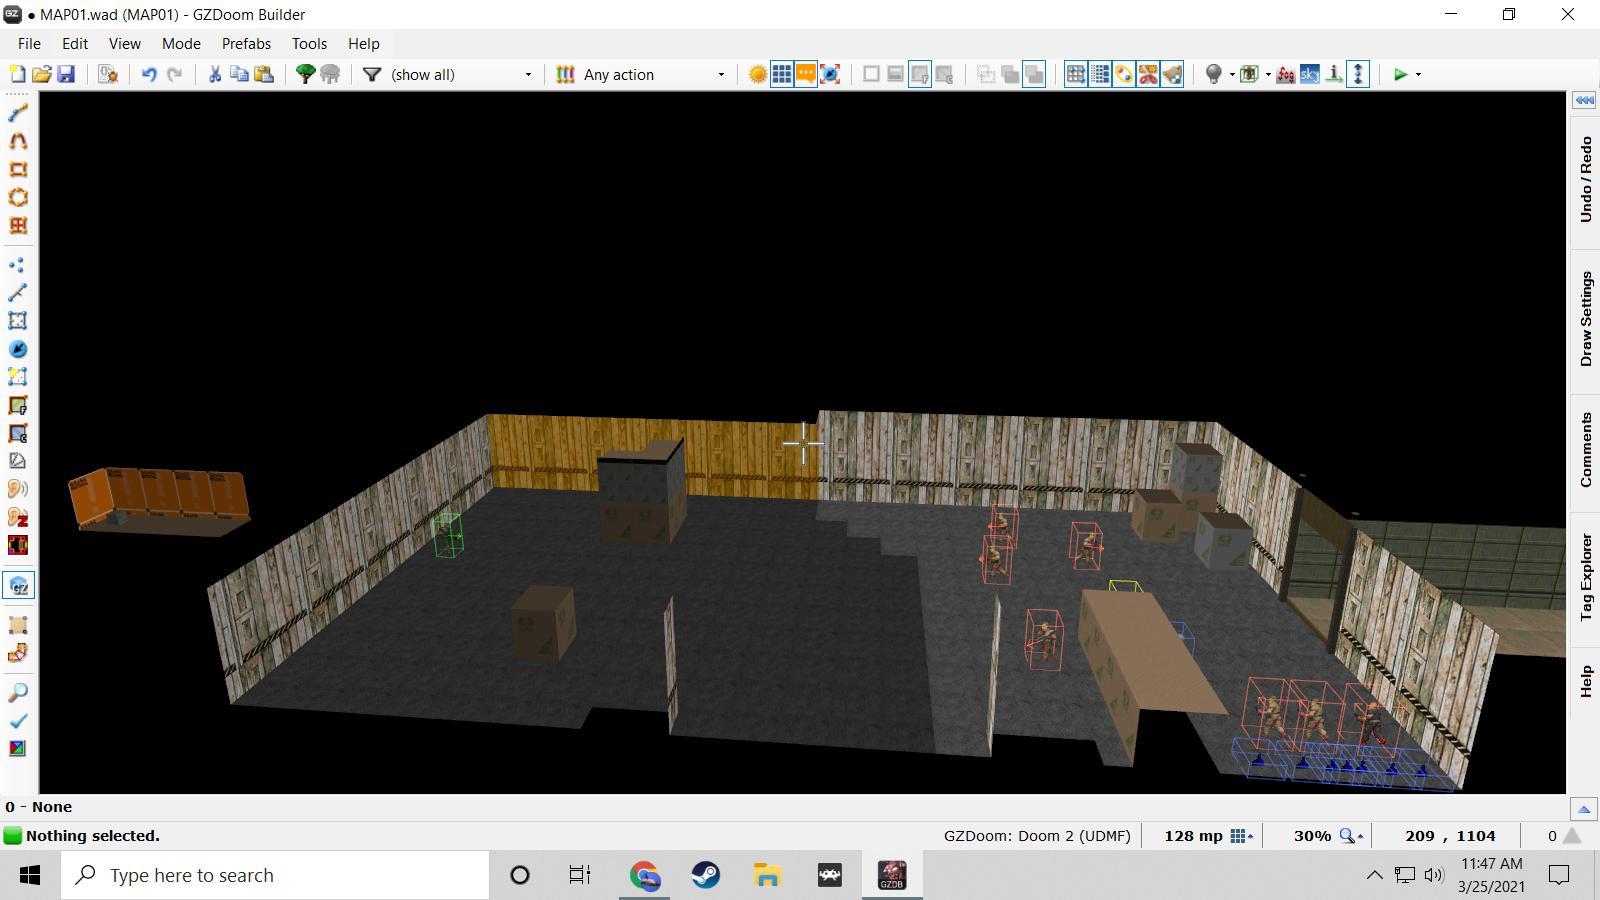Toggle the grid display button

[x=782, y=74]
